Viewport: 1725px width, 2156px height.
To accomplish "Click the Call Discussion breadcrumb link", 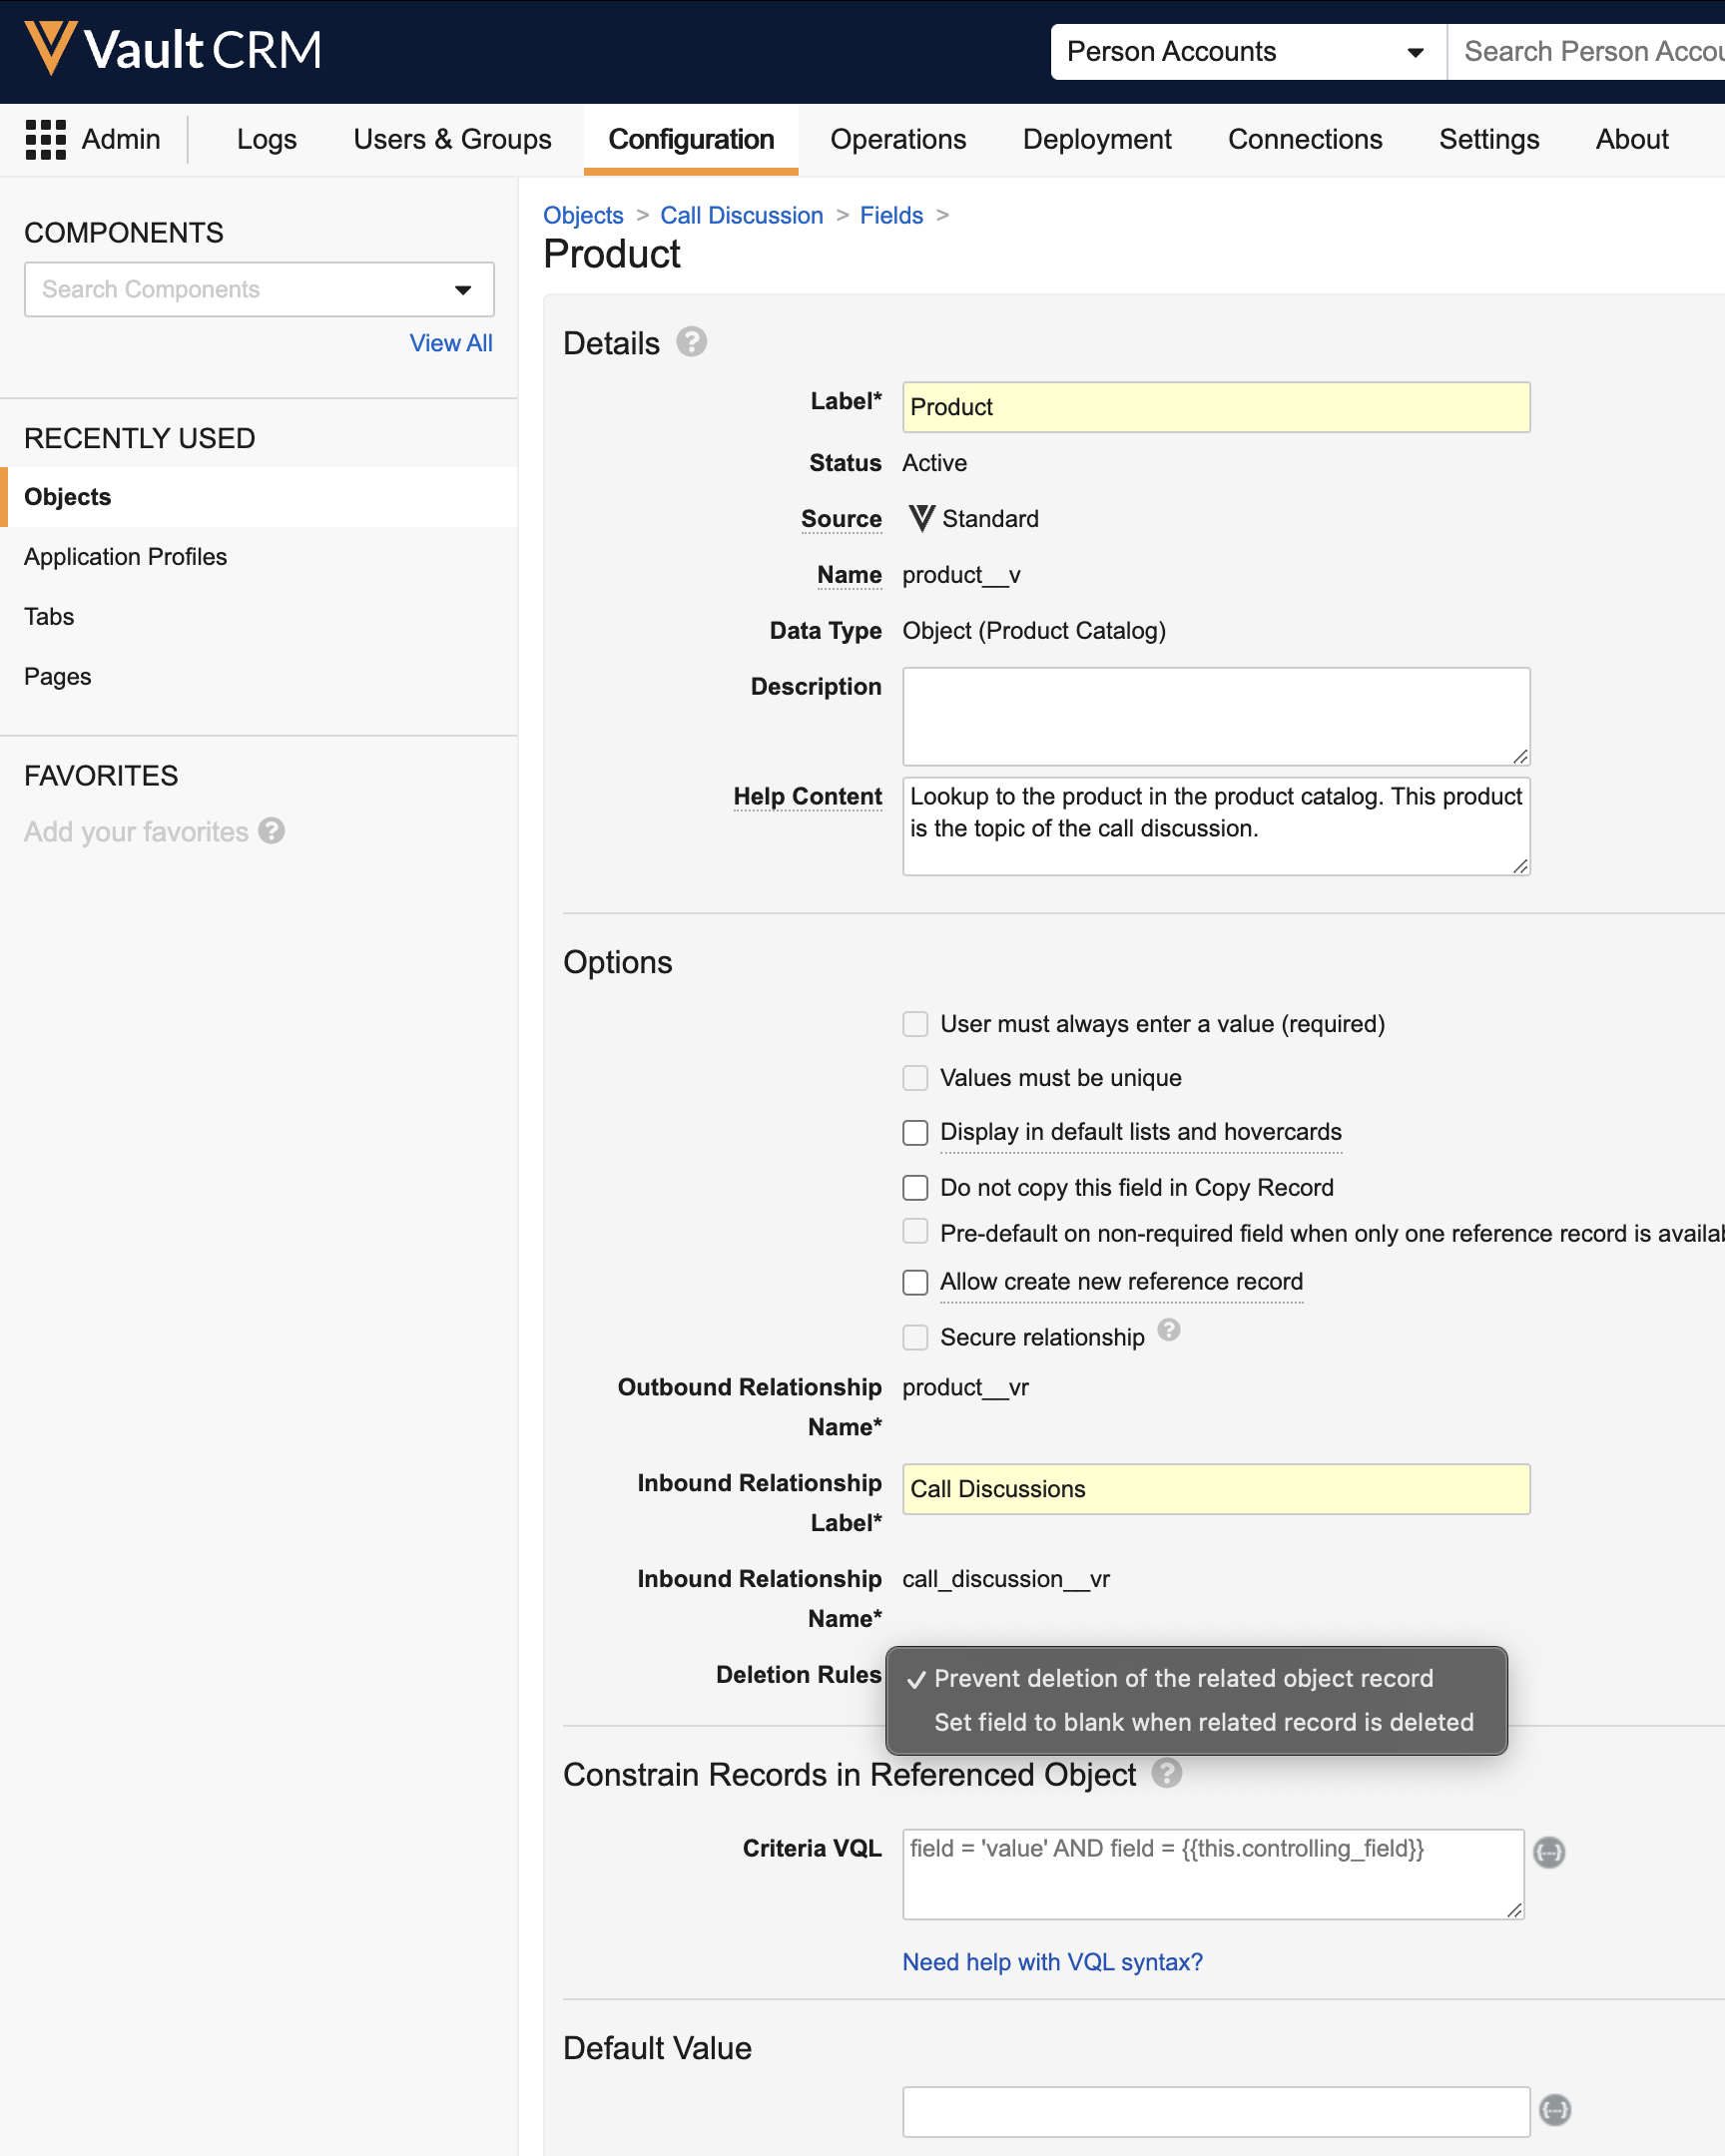I will coord(741,215).
